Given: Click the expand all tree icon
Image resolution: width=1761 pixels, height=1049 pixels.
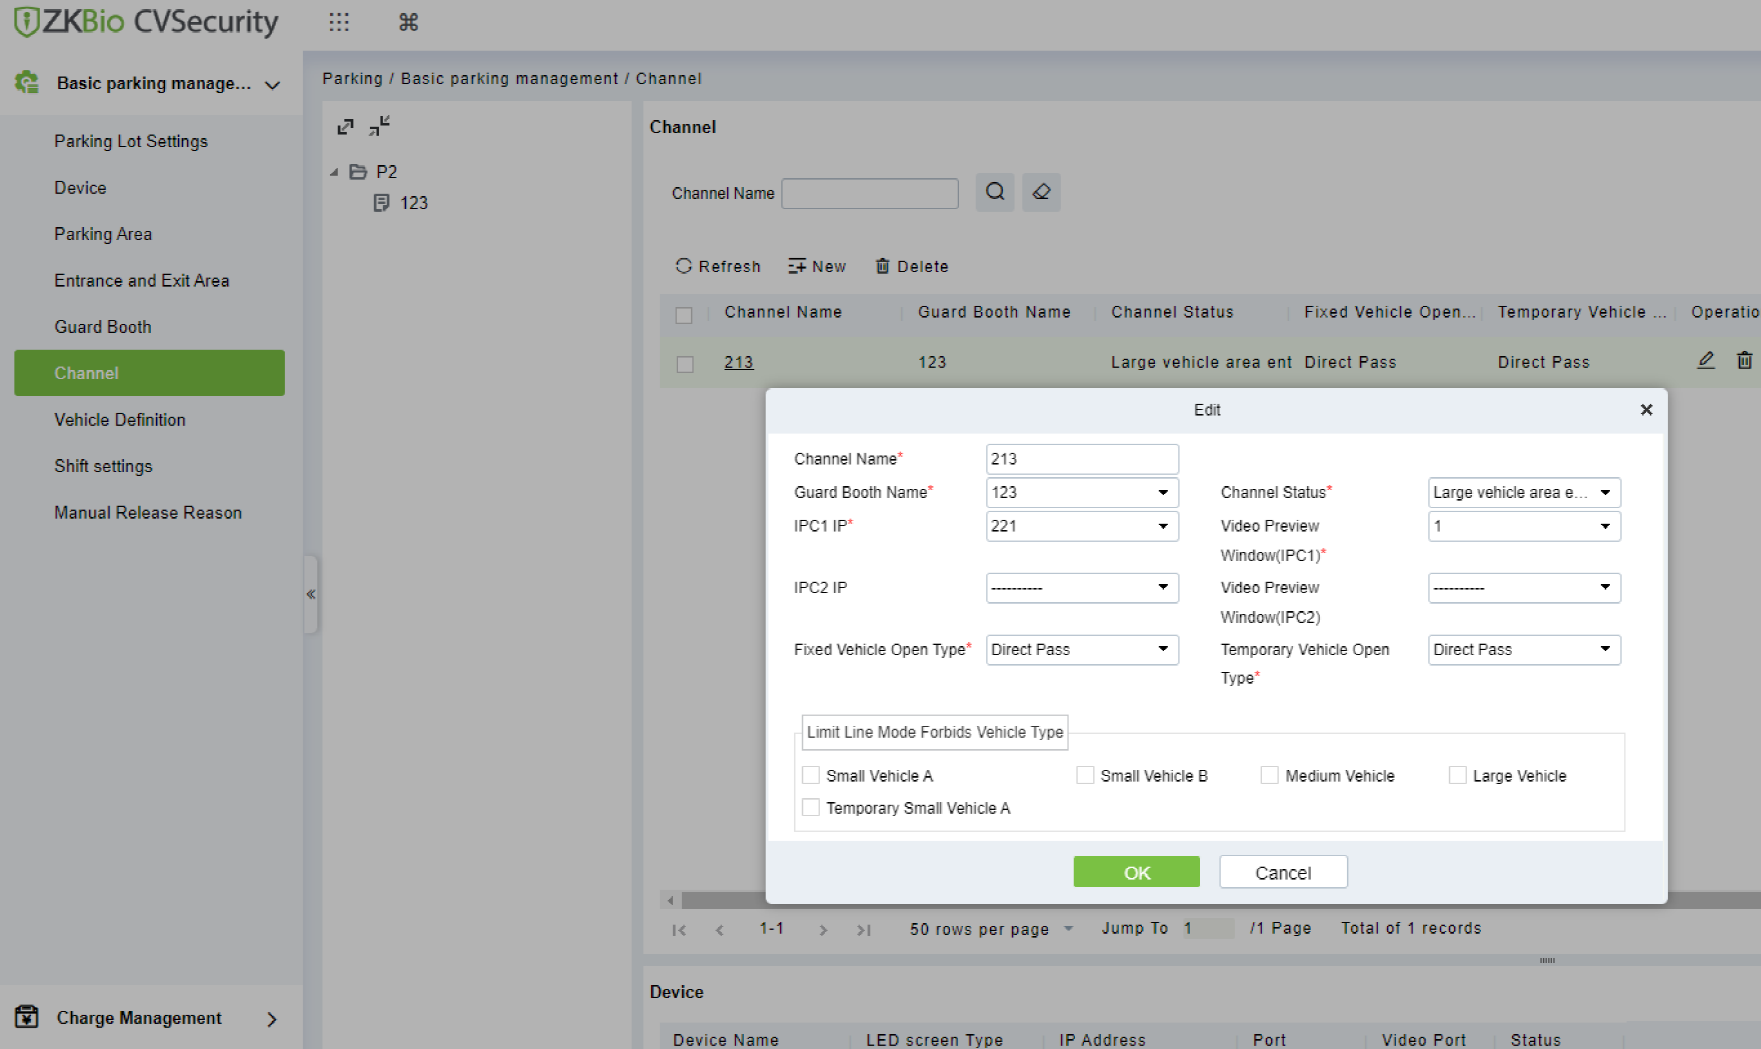Looking at the screenshot, I should click(346, 127).
